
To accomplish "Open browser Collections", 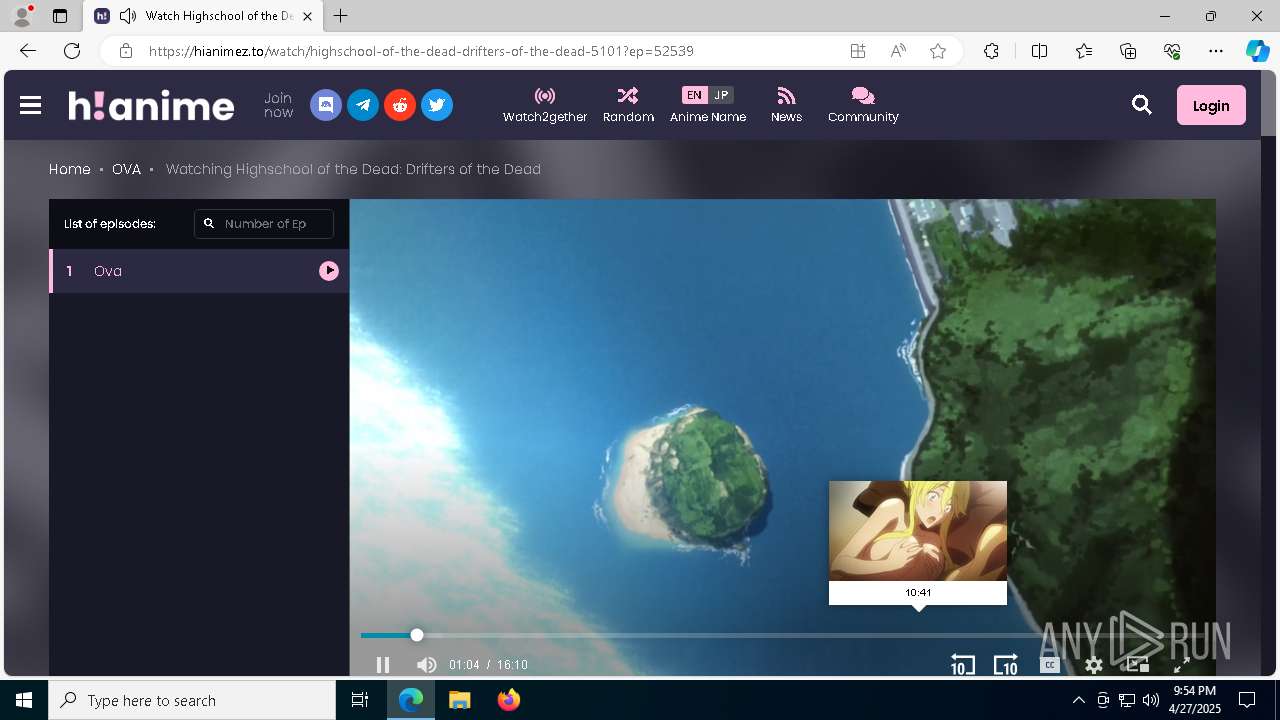I will pos(1128,51).
